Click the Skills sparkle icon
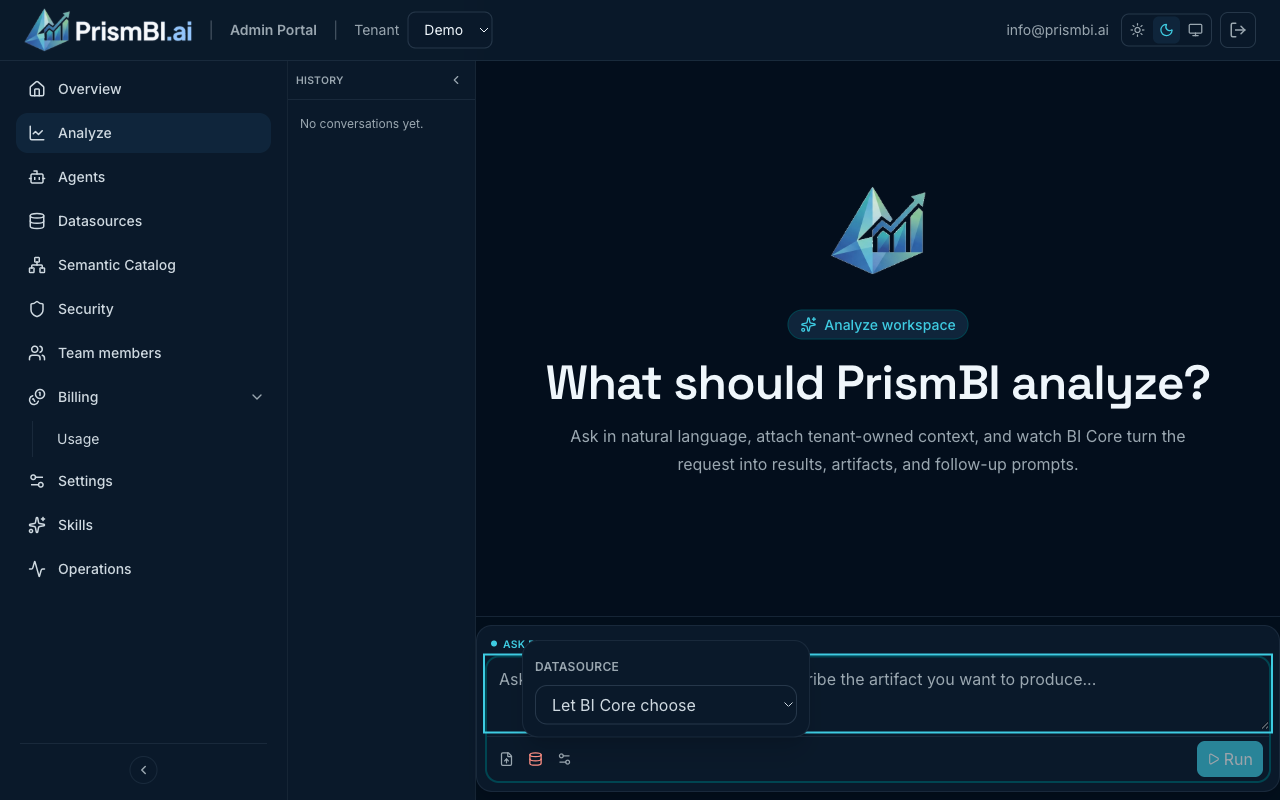 (37, 525)
